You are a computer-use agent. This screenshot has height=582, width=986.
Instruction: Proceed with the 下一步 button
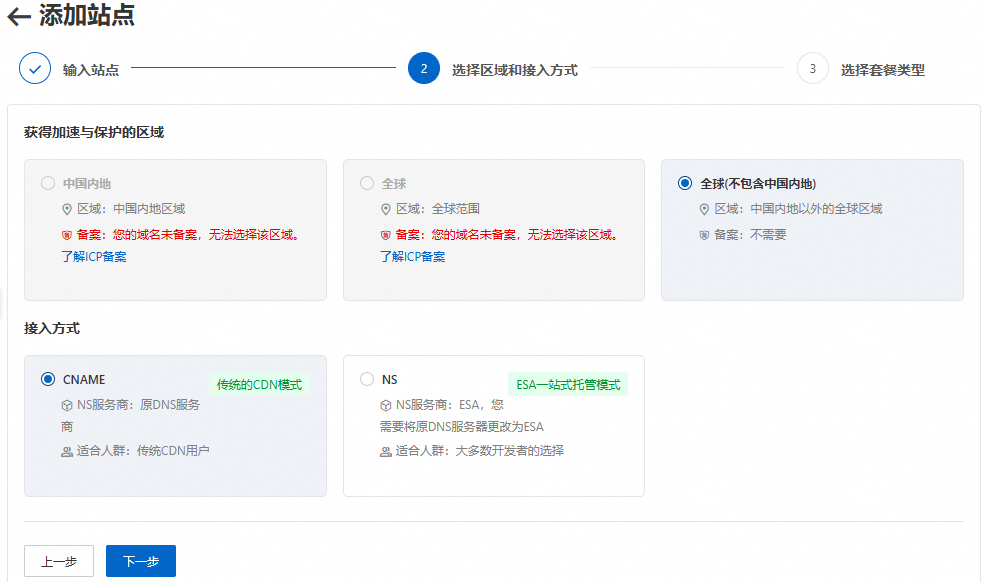[x=141, y=561]
